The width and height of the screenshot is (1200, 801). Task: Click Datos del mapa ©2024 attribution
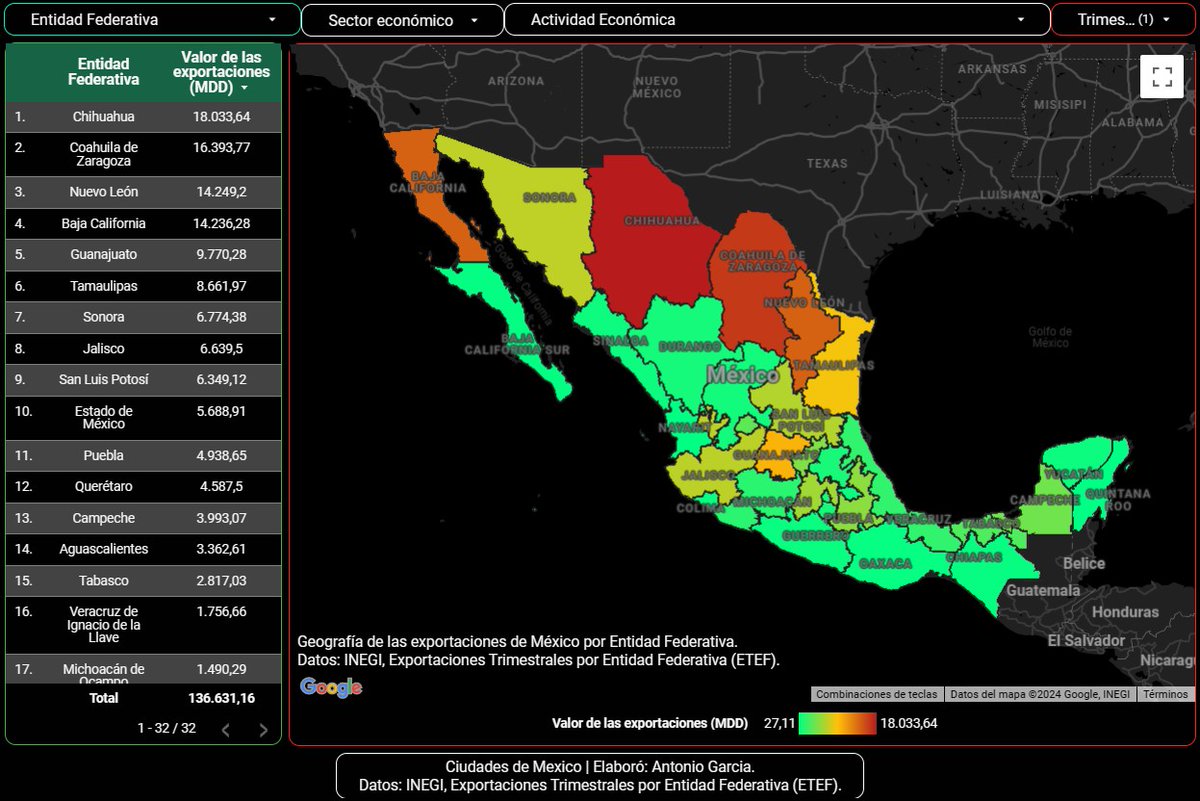tap(1039, 694)
